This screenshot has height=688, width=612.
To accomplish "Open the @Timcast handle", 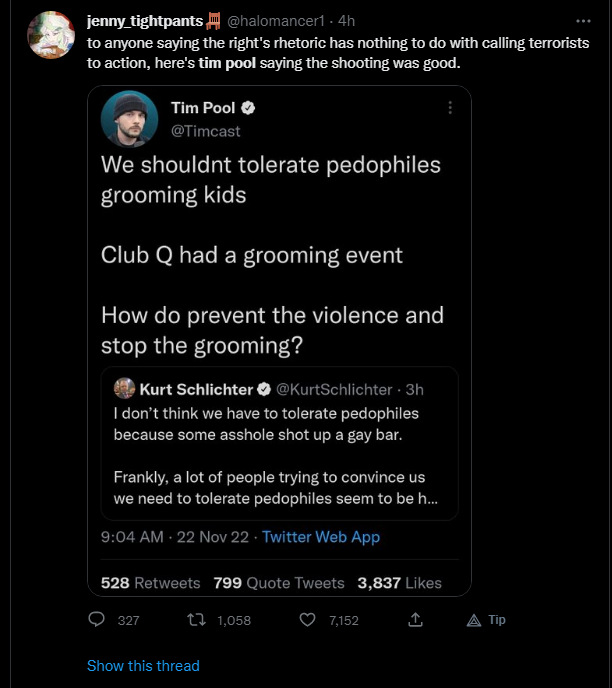I will point(206,131).
